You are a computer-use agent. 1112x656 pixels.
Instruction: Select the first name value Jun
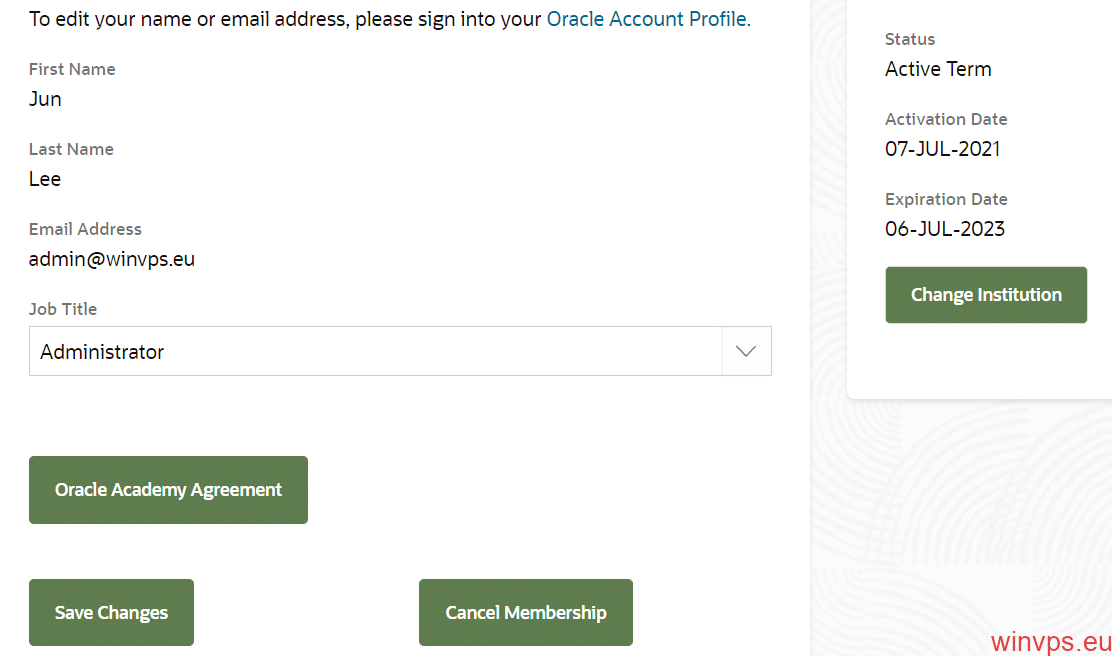click(45, 99)
